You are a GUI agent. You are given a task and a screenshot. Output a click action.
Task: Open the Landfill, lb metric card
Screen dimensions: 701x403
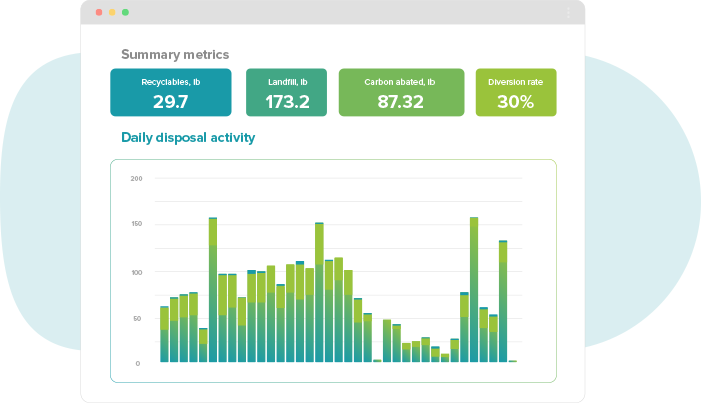[286, 92]
